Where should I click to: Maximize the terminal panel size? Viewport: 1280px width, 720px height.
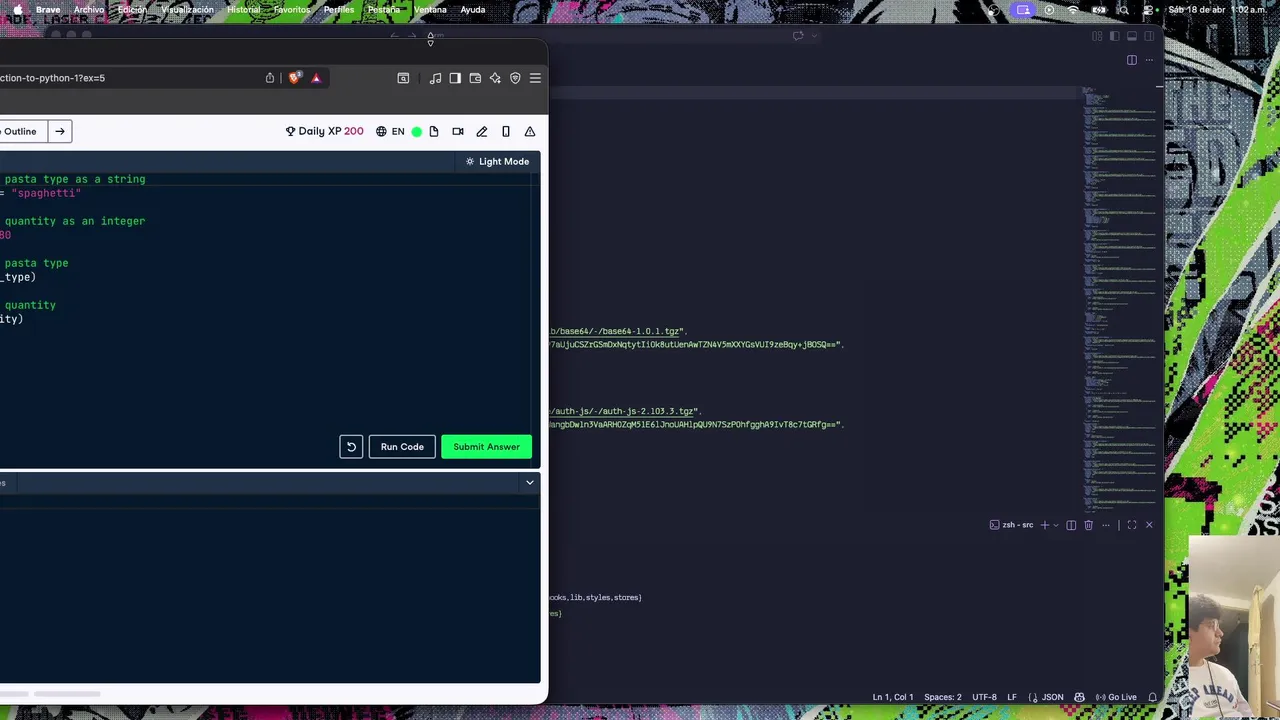(1132, 525)
